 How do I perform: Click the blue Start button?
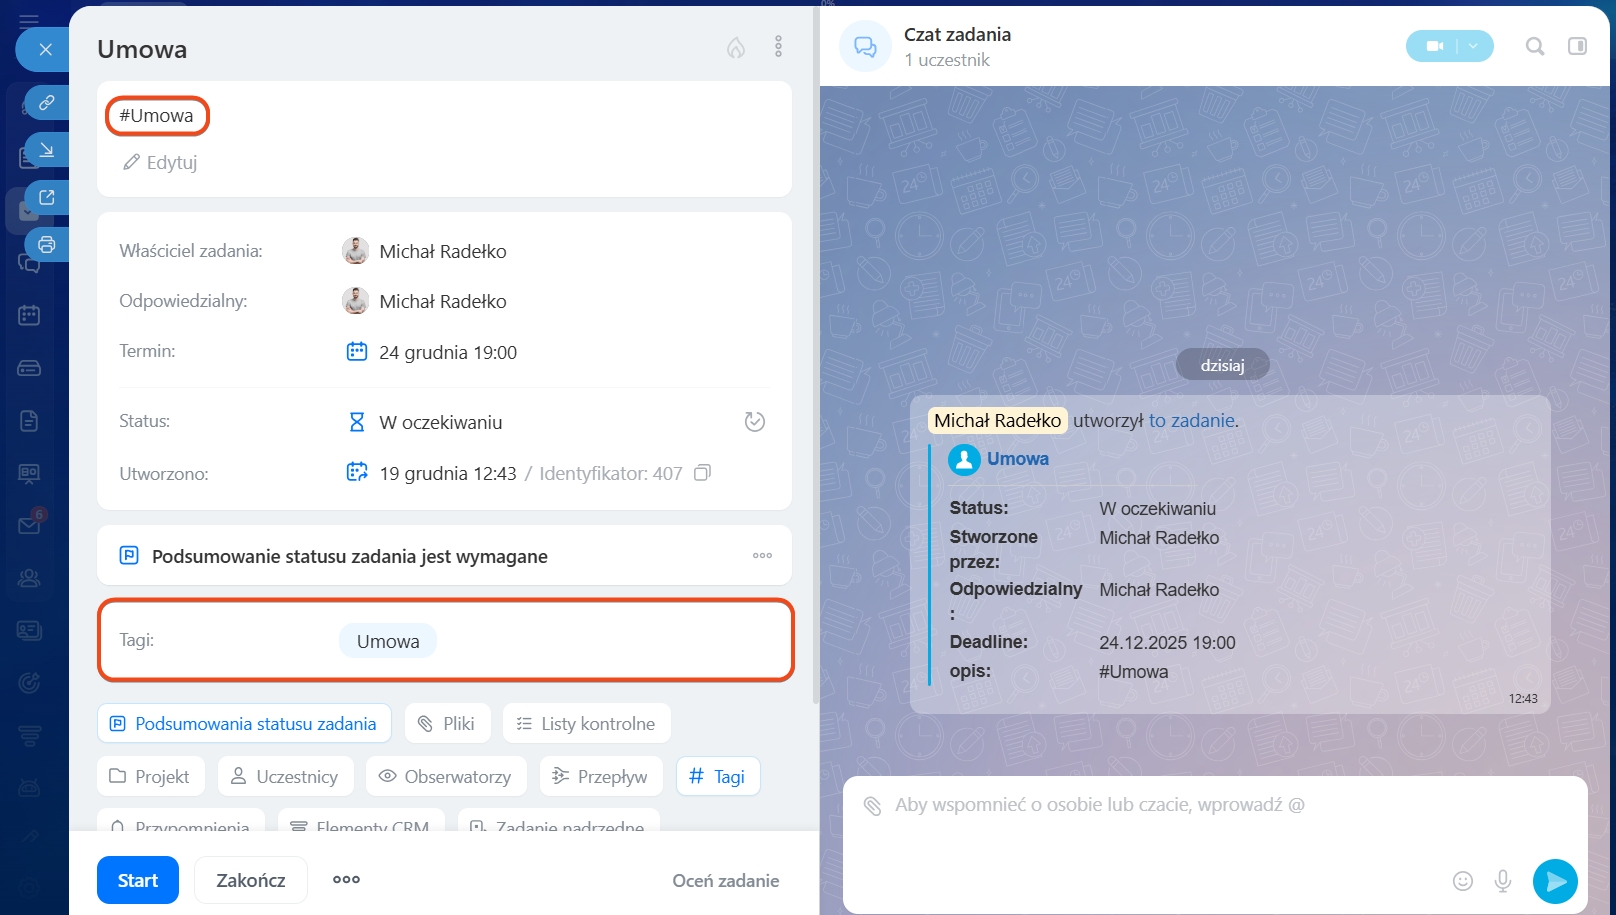[138, 880]
